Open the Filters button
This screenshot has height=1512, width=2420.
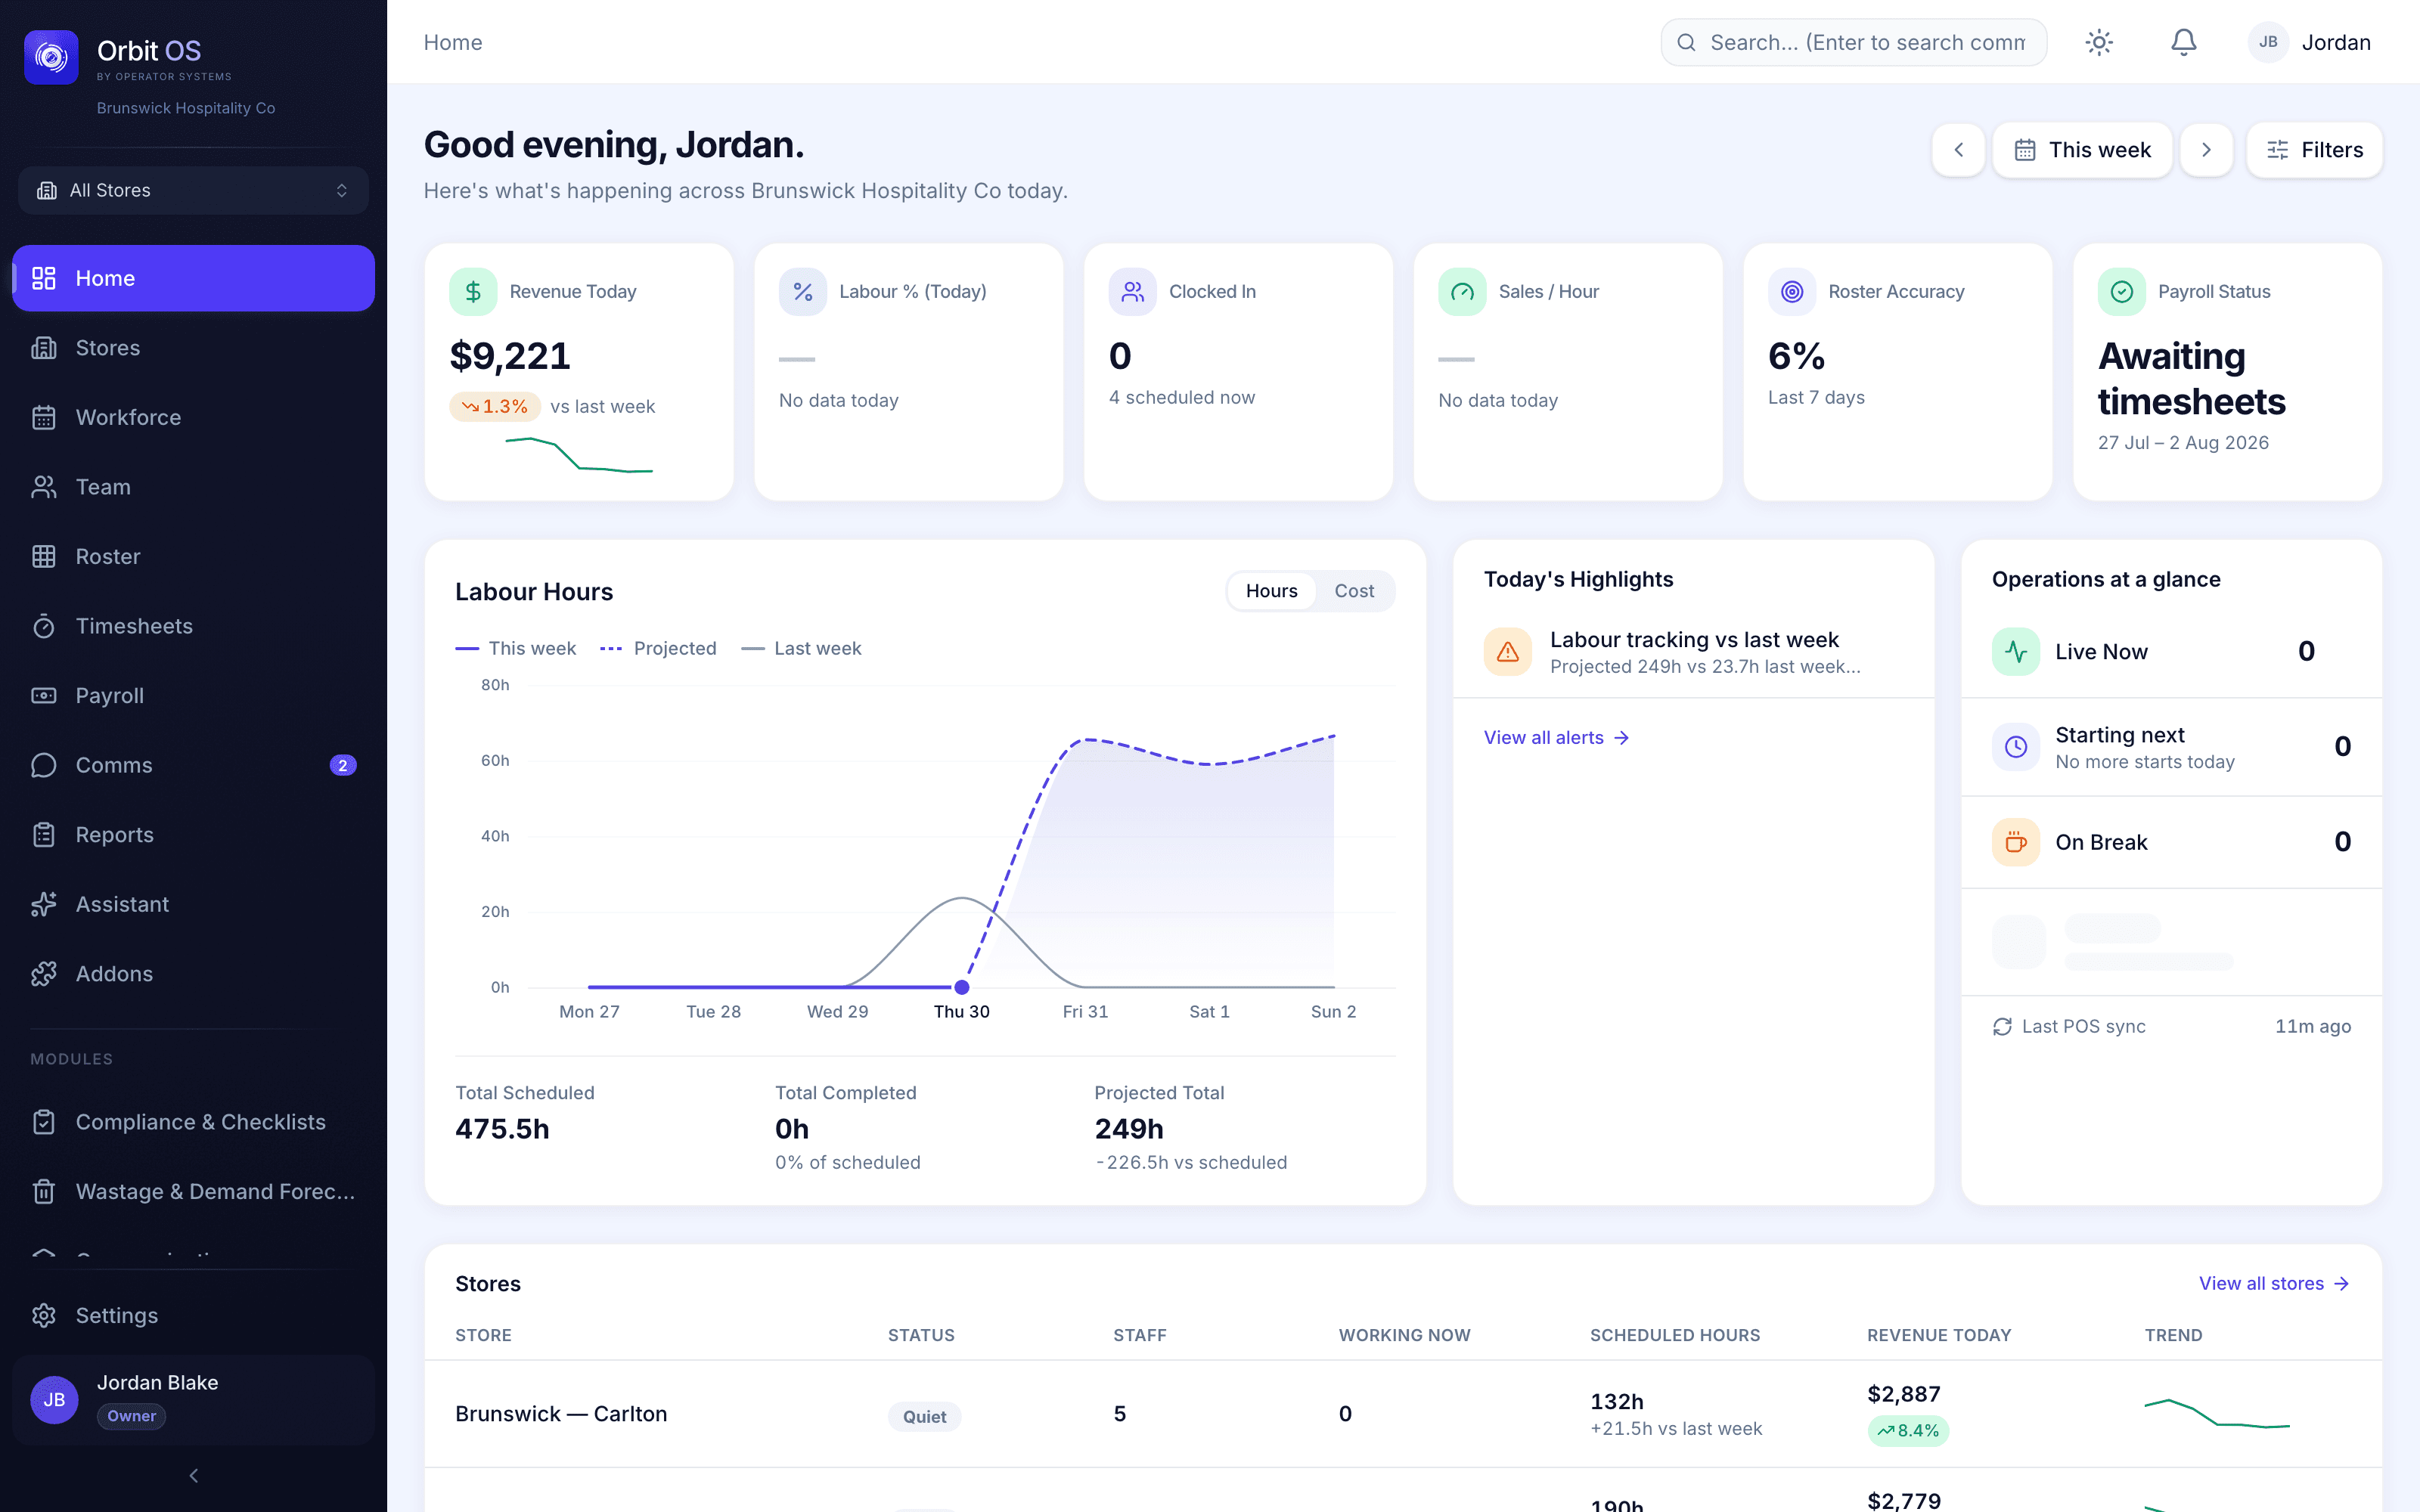(2314, 150)
